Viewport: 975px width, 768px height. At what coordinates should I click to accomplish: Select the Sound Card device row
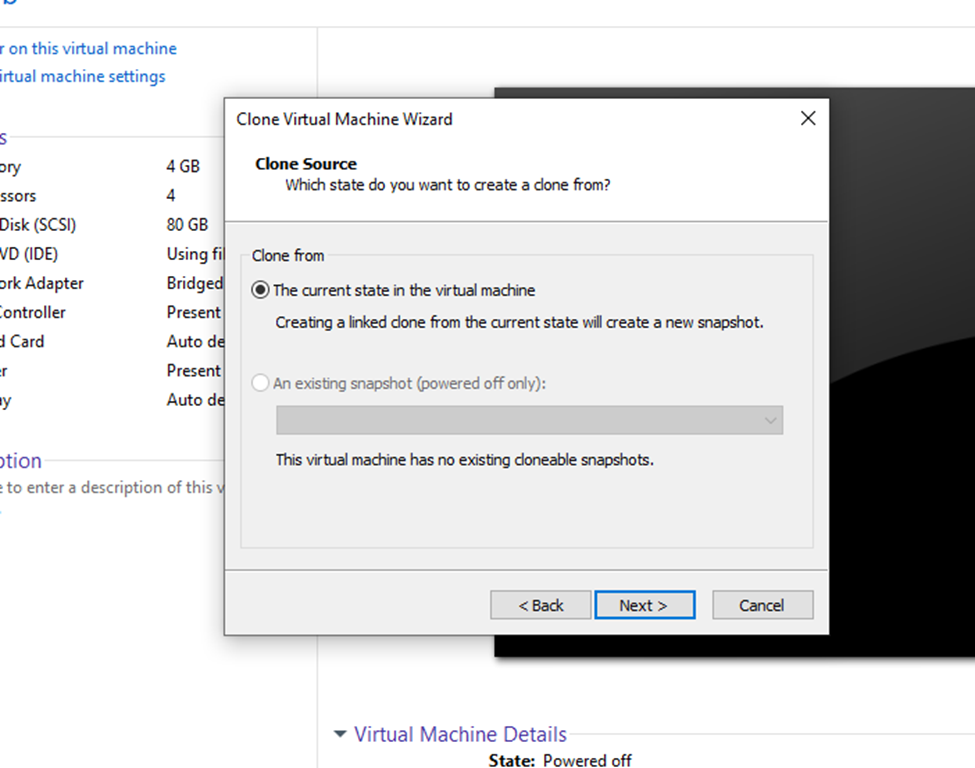pos(100,341)
